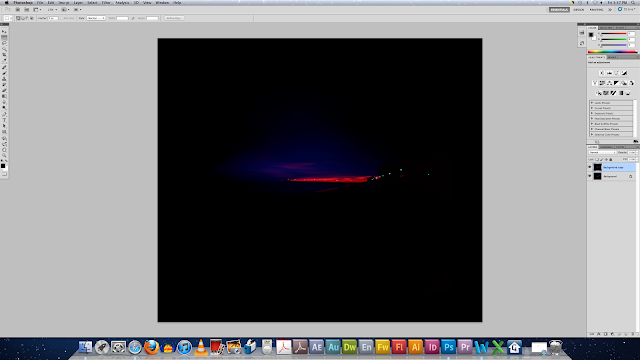
Task: Enable the Anti-alias checkbox
Action: [62, 18]
